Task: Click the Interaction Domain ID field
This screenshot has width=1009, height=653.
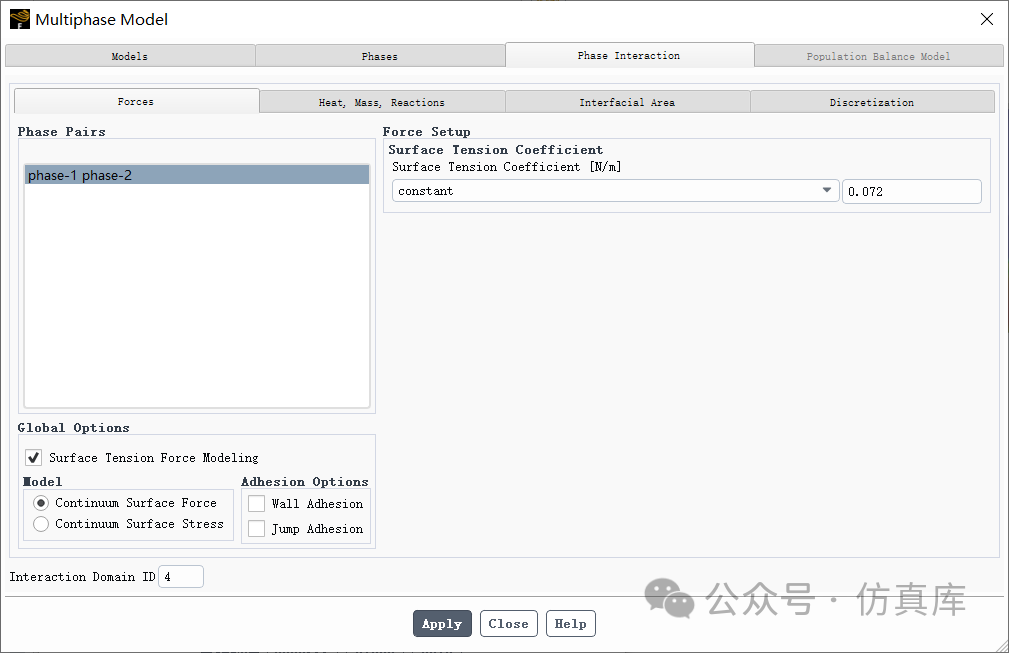Action: click(x=180, y=576)
